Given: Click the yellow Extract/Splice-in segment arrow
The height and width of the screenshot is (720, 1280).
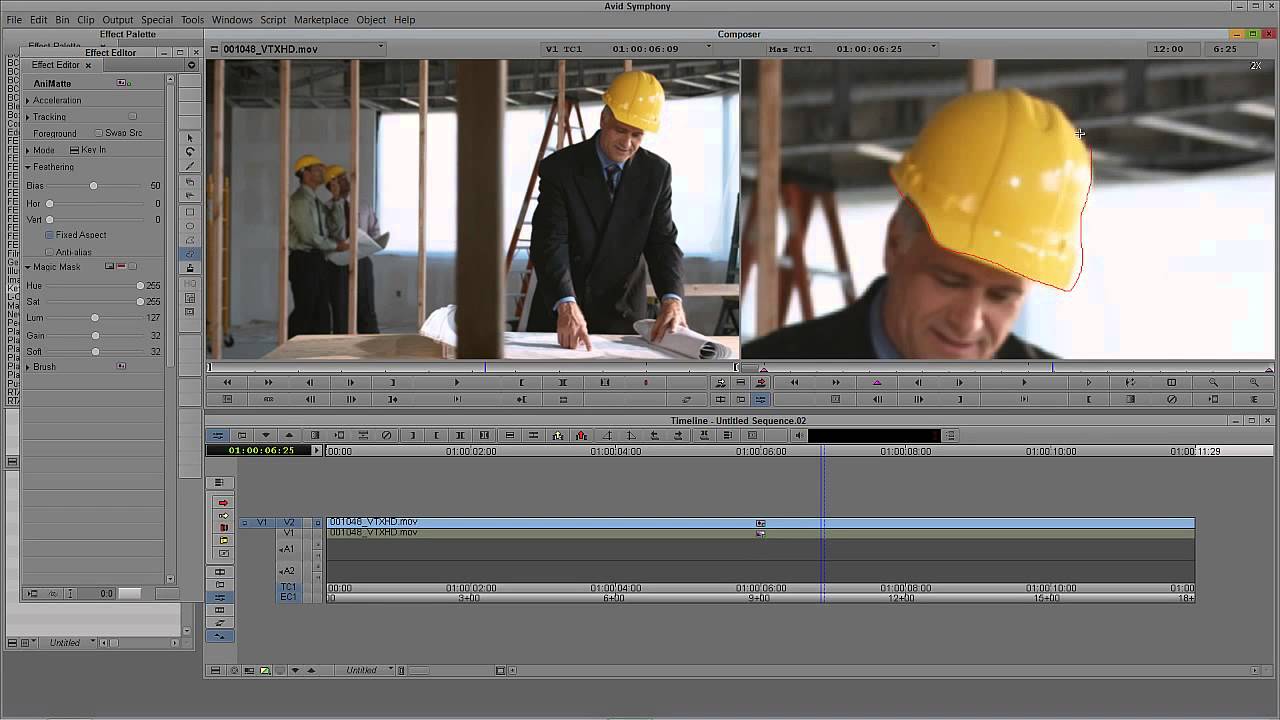Looking at the screenshot, I should [x=223, y=516].
